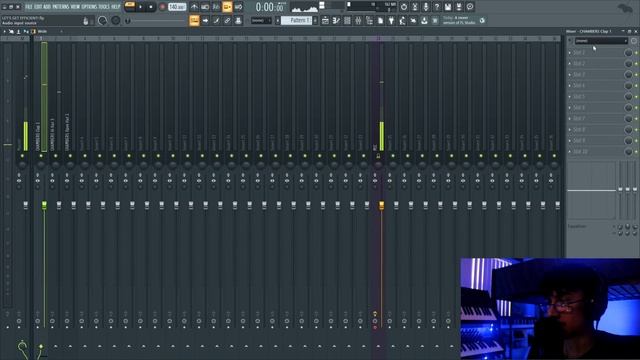Viewport: 640px width, 360px height.
Task: Mute the CHAMBERS Hi Hat track LED
Action: click(x=56, y=156)
